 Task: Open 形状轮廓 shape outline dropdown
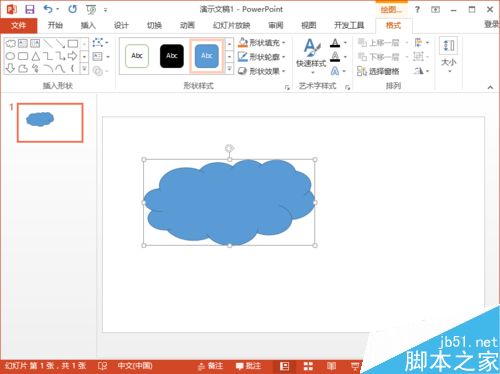[262, 57]
